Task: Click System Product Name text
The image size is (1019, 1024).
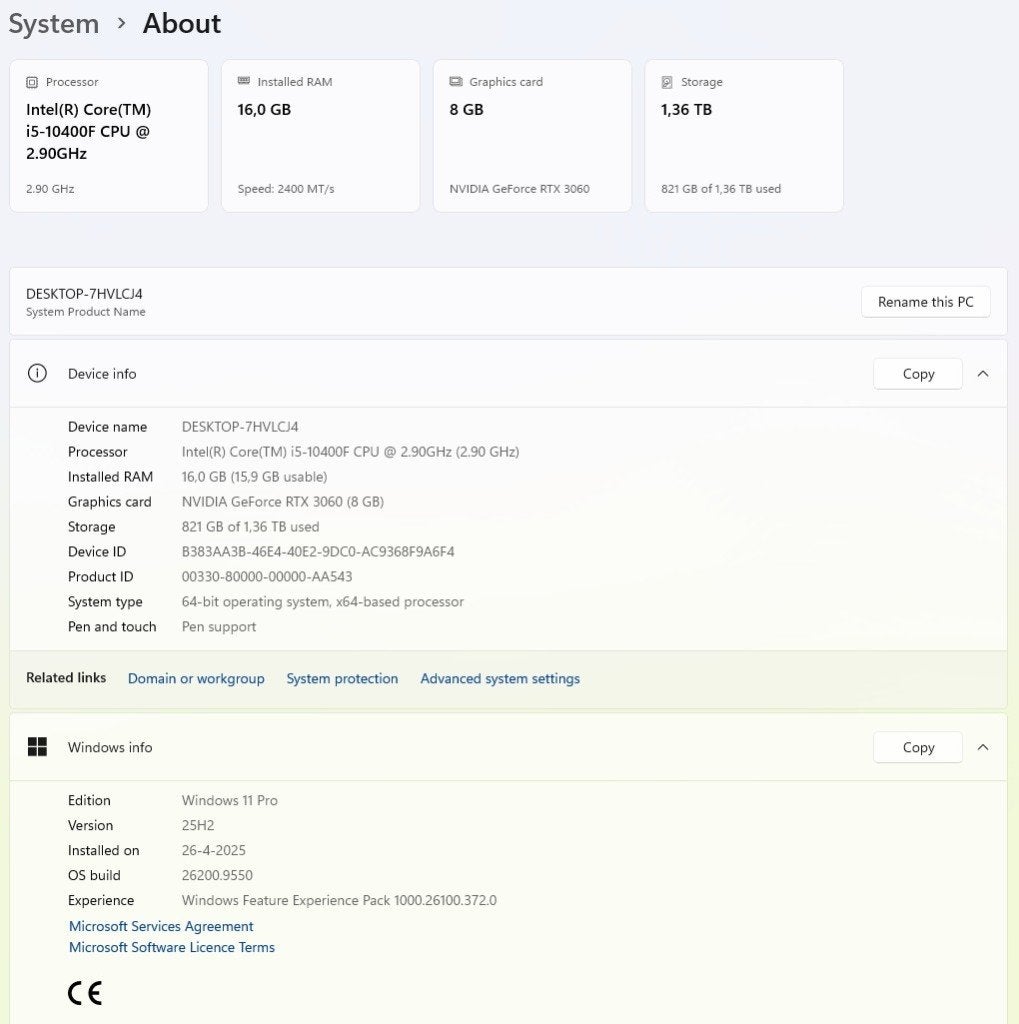Action: pyautogui.click(x=86, y=312)
